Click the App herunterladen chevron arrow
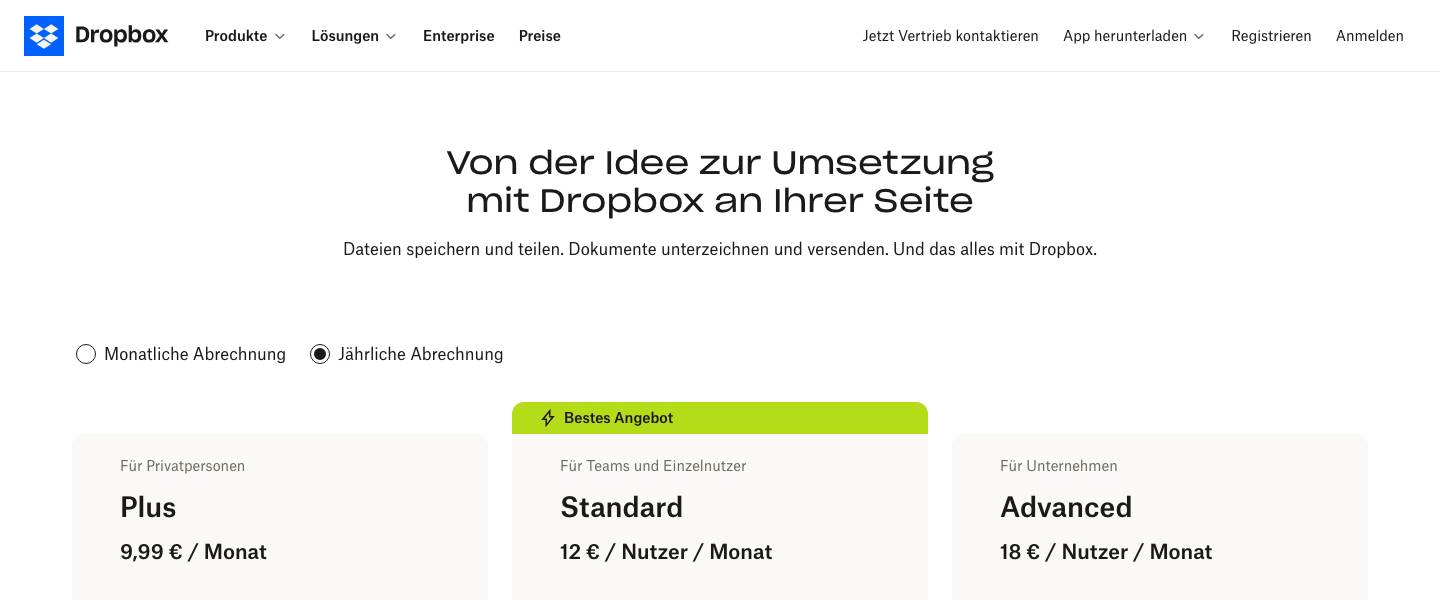 (1199, 37)
